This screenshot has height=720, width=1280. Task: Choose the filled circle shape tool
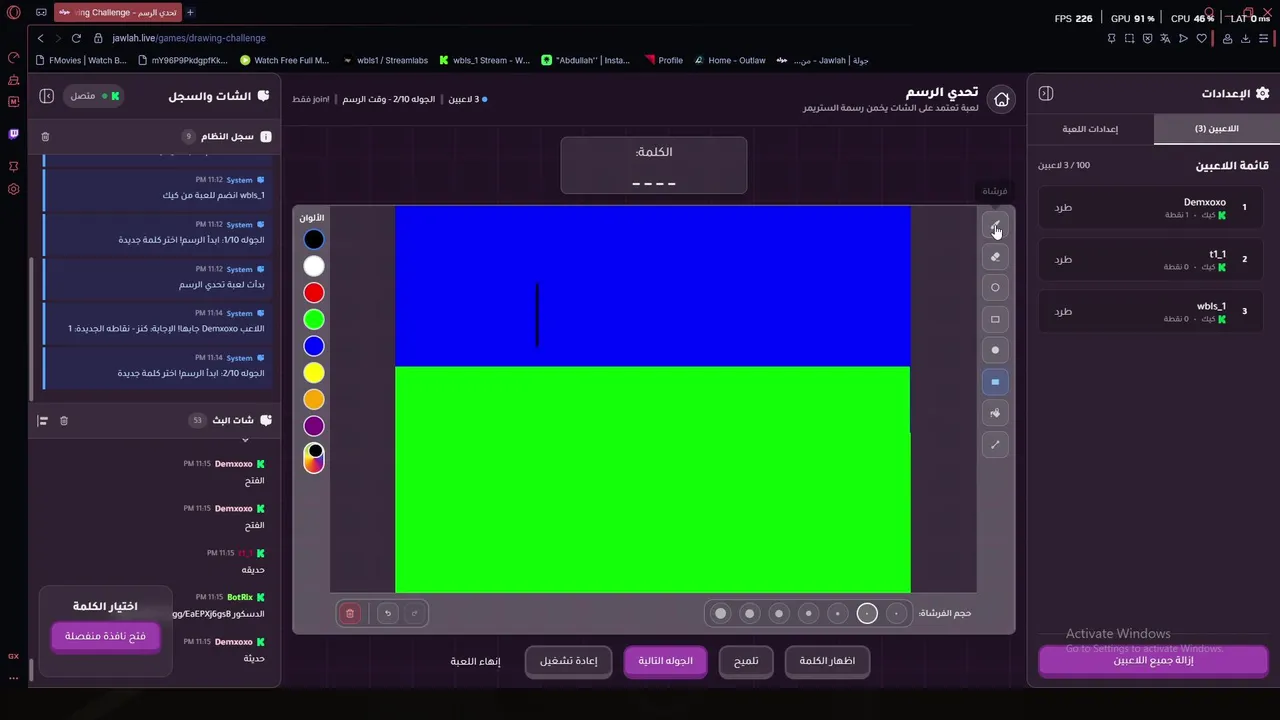[995, 351]
